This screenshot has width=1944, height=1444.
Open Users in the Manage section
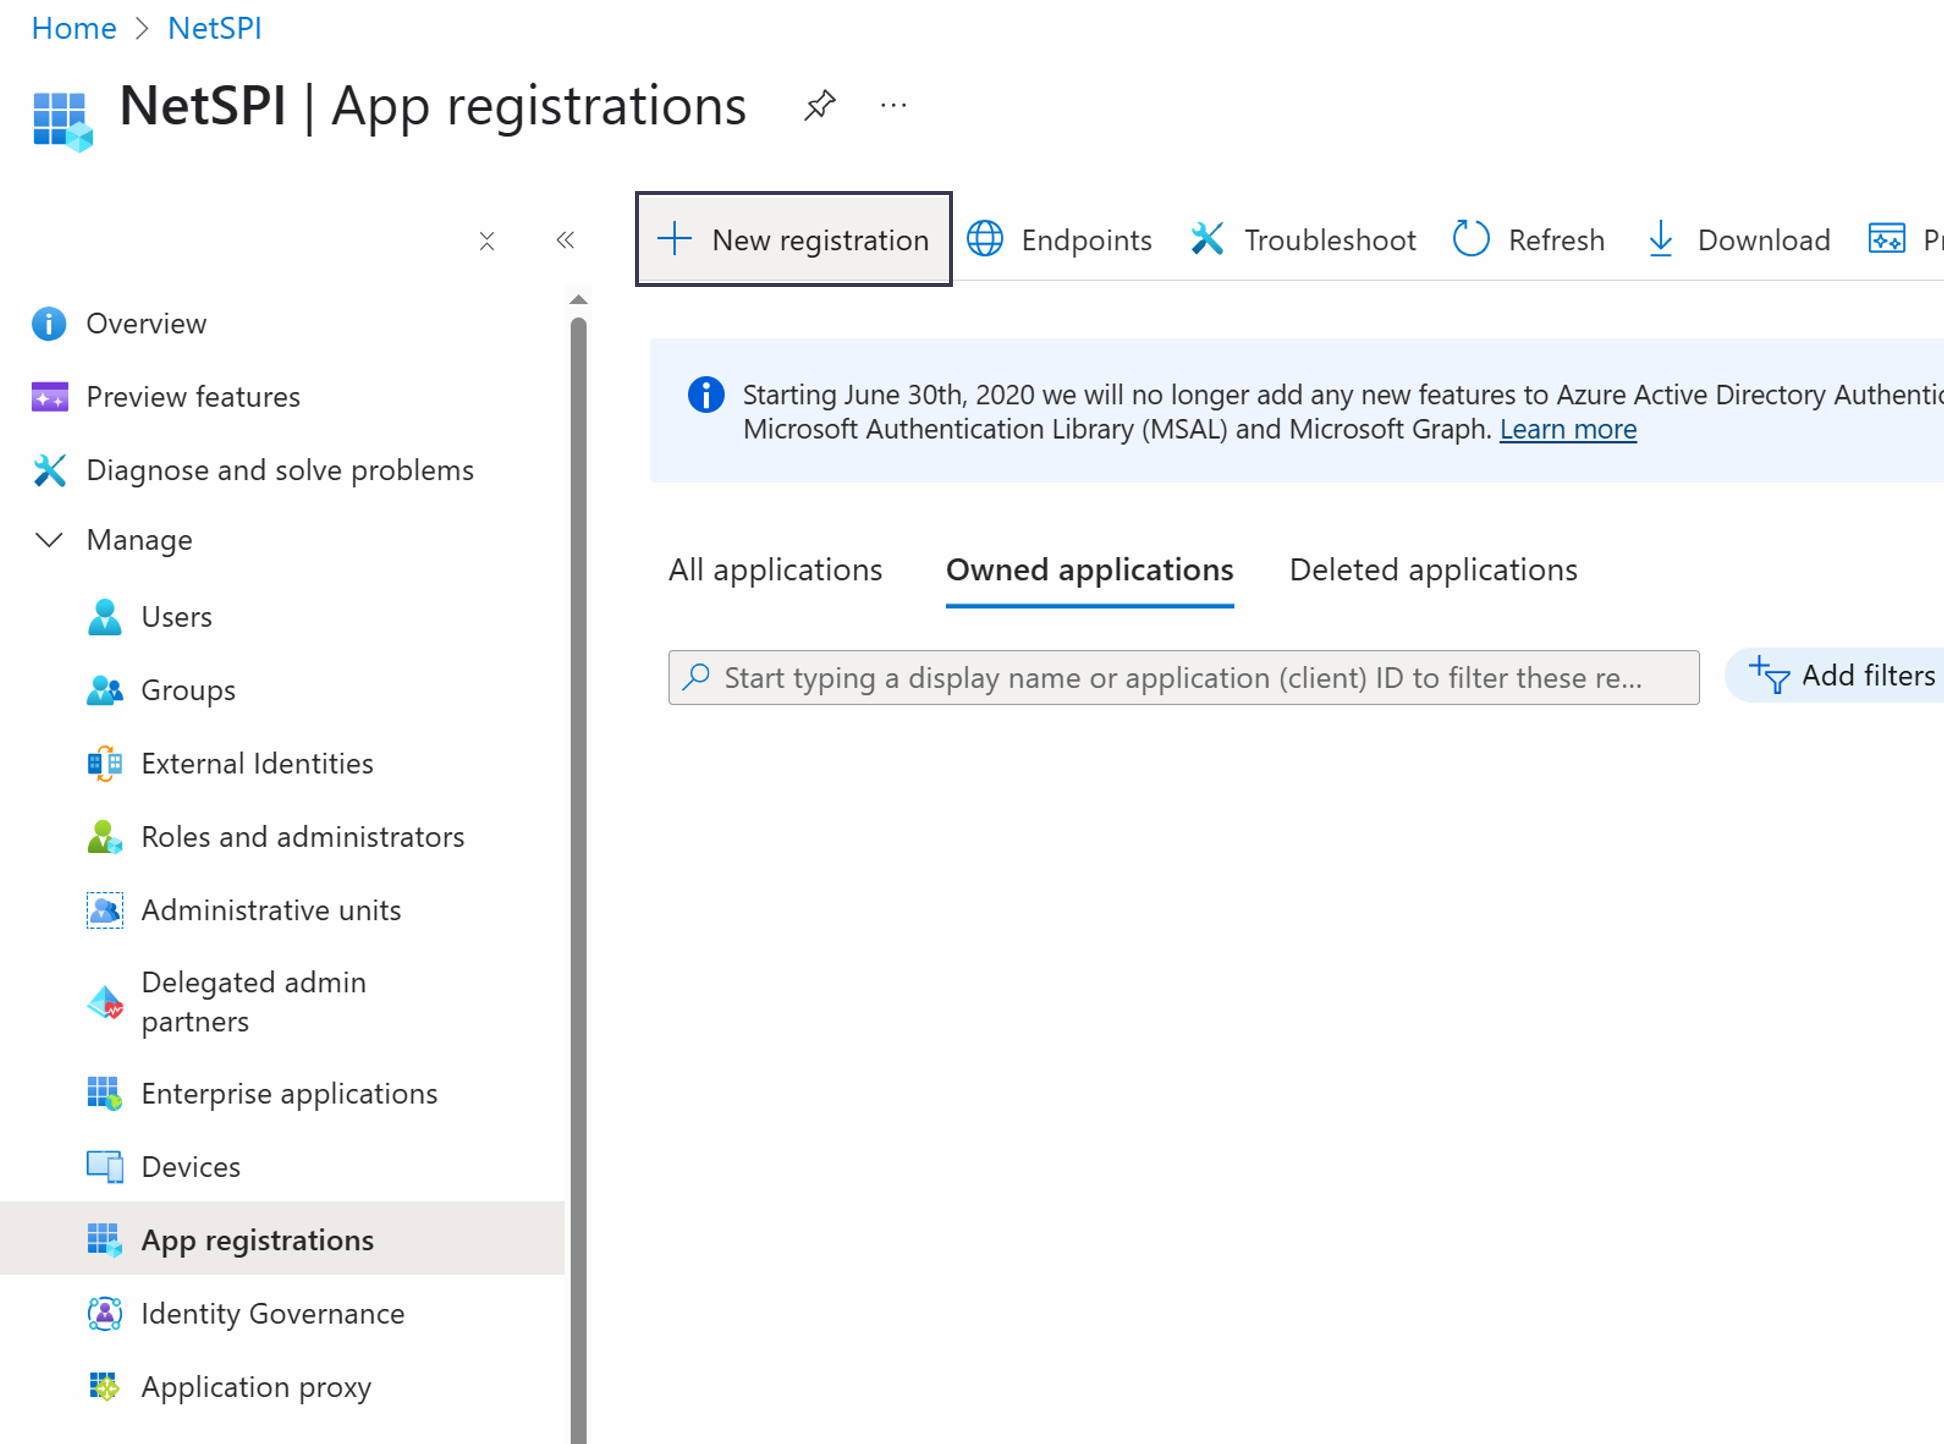pos(177,617)
